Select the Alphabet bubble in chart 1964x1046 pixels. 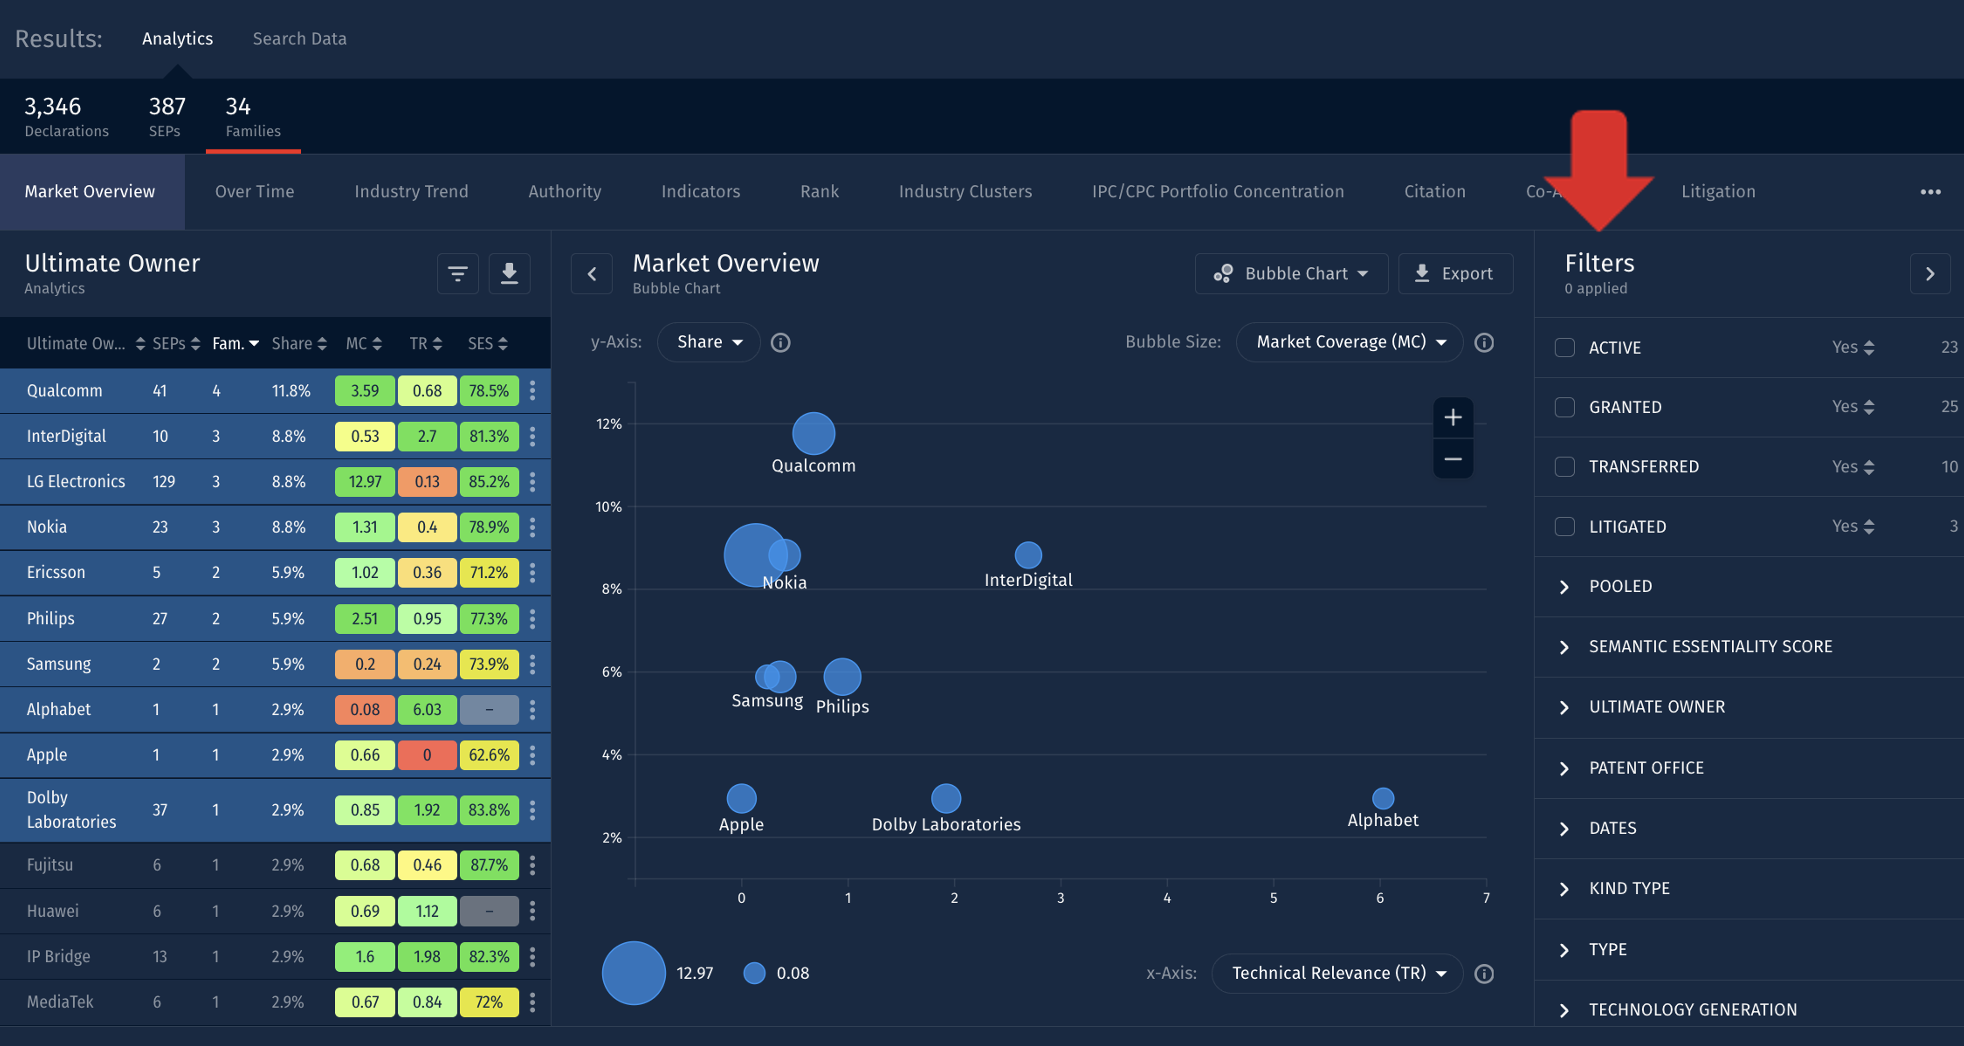pos(1383,798)
